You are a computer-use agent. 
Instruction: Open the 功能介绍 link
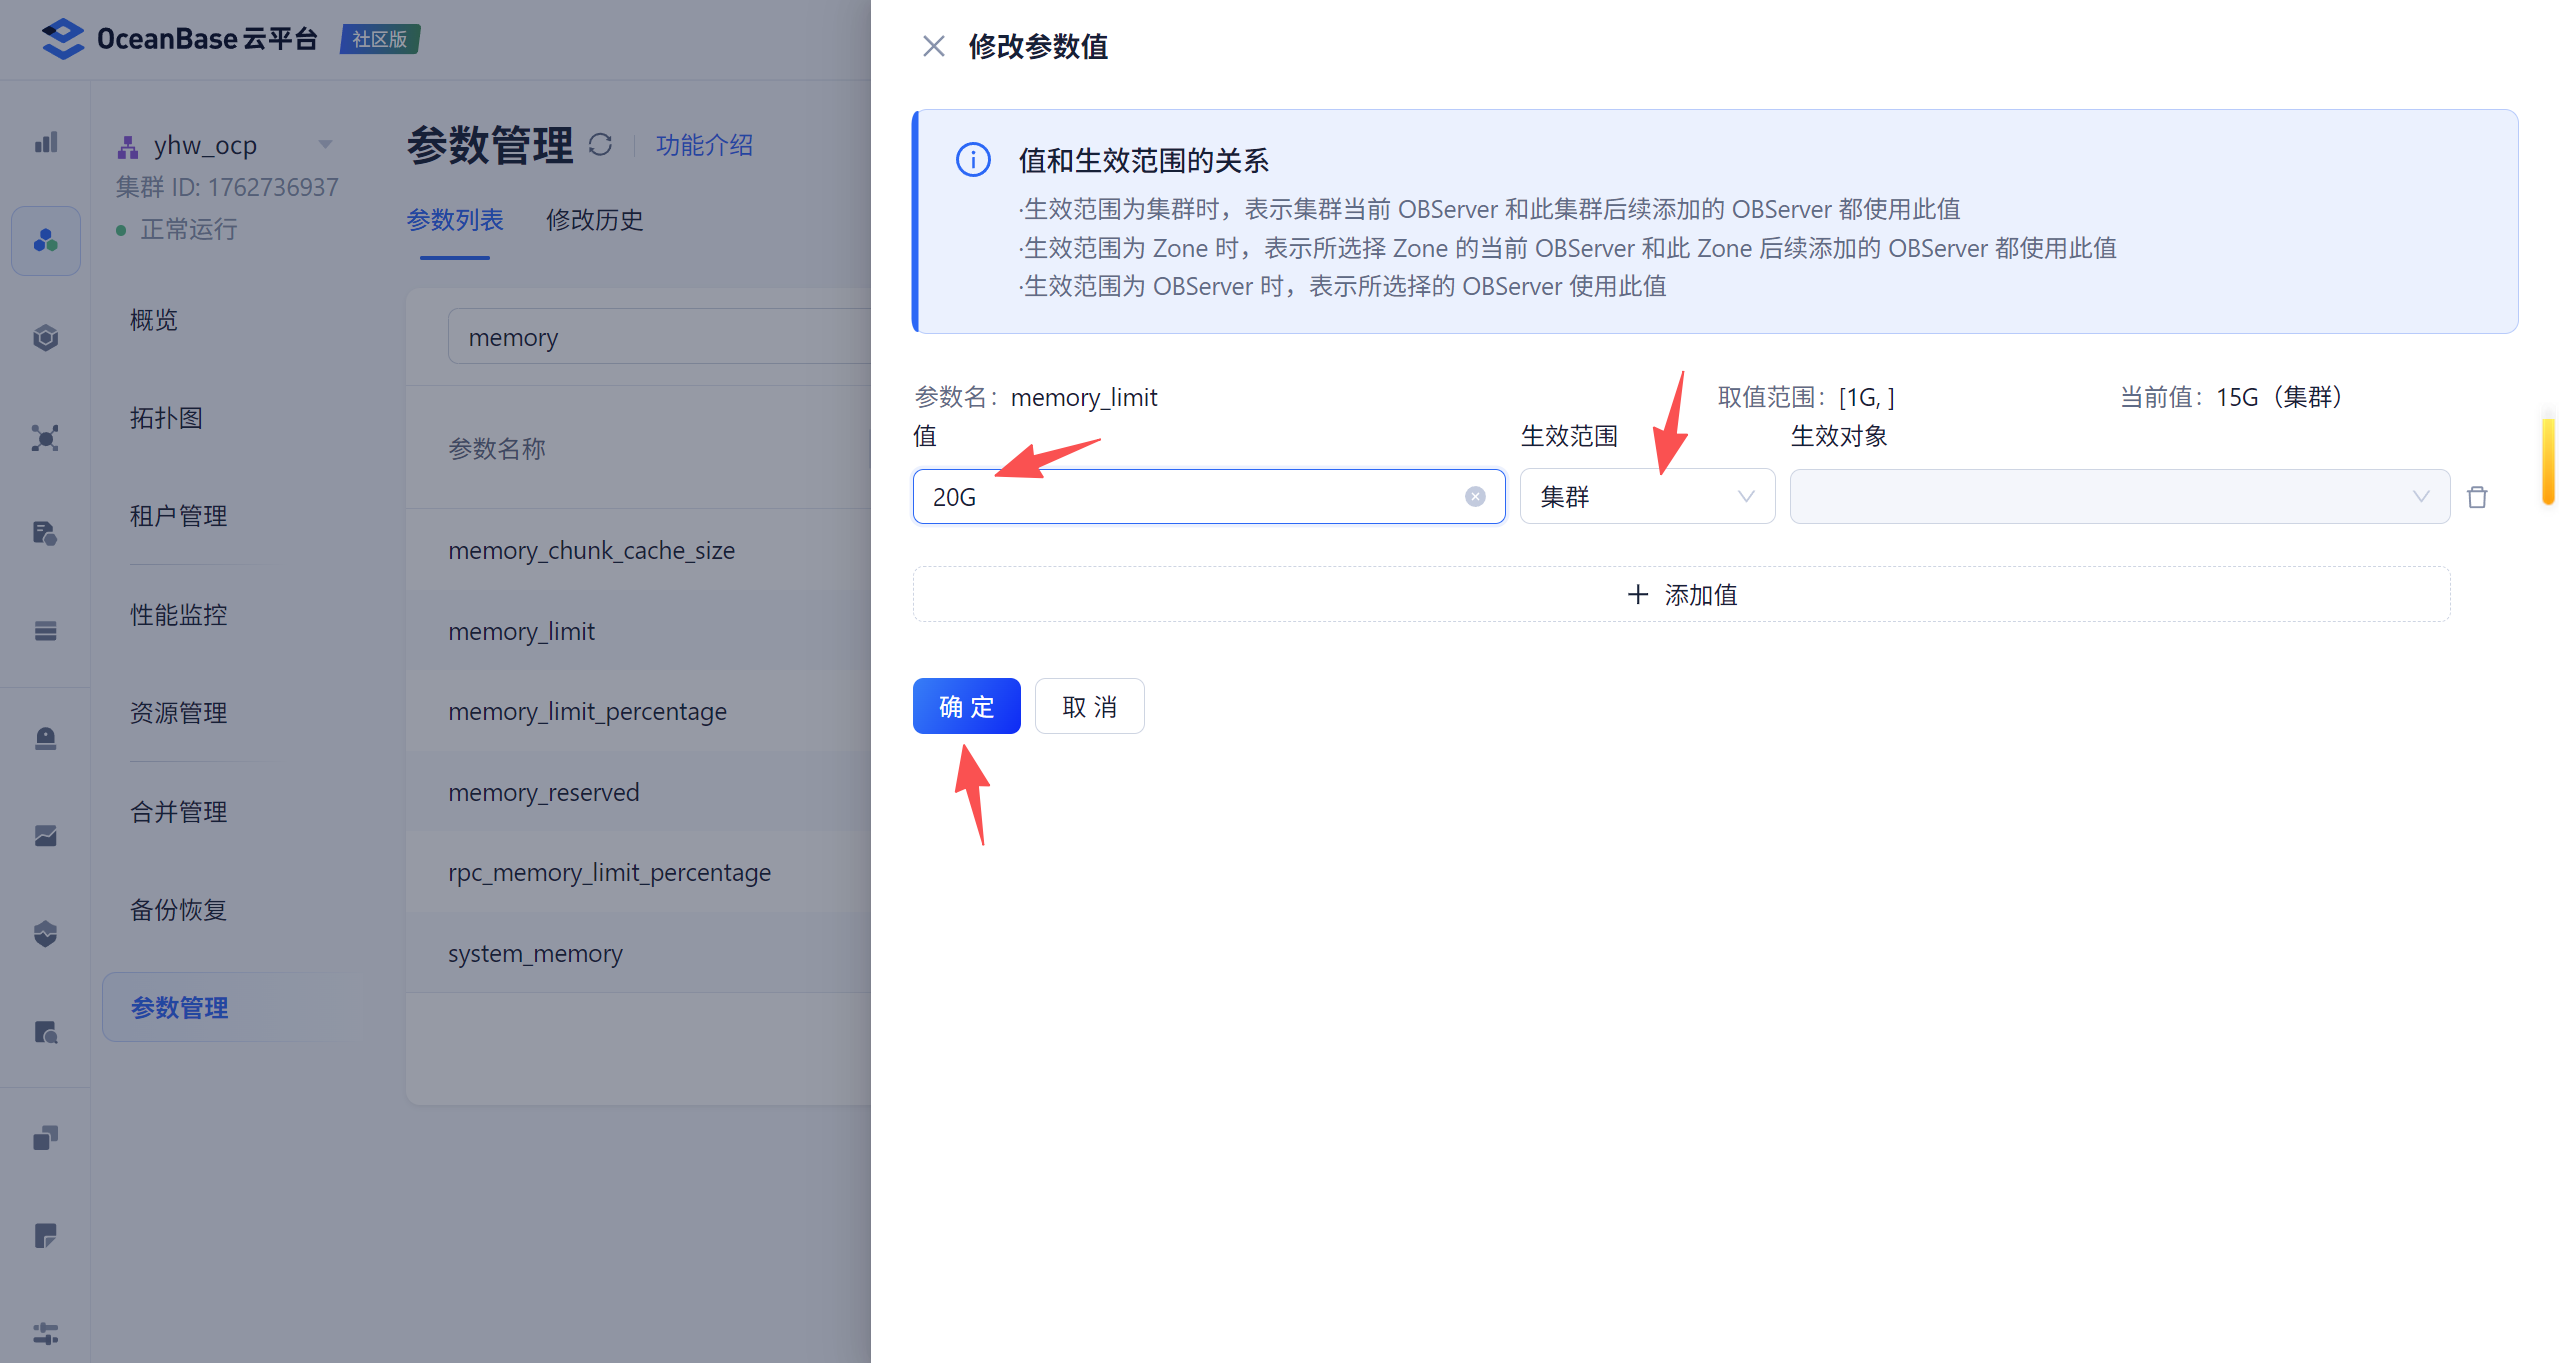704,145
